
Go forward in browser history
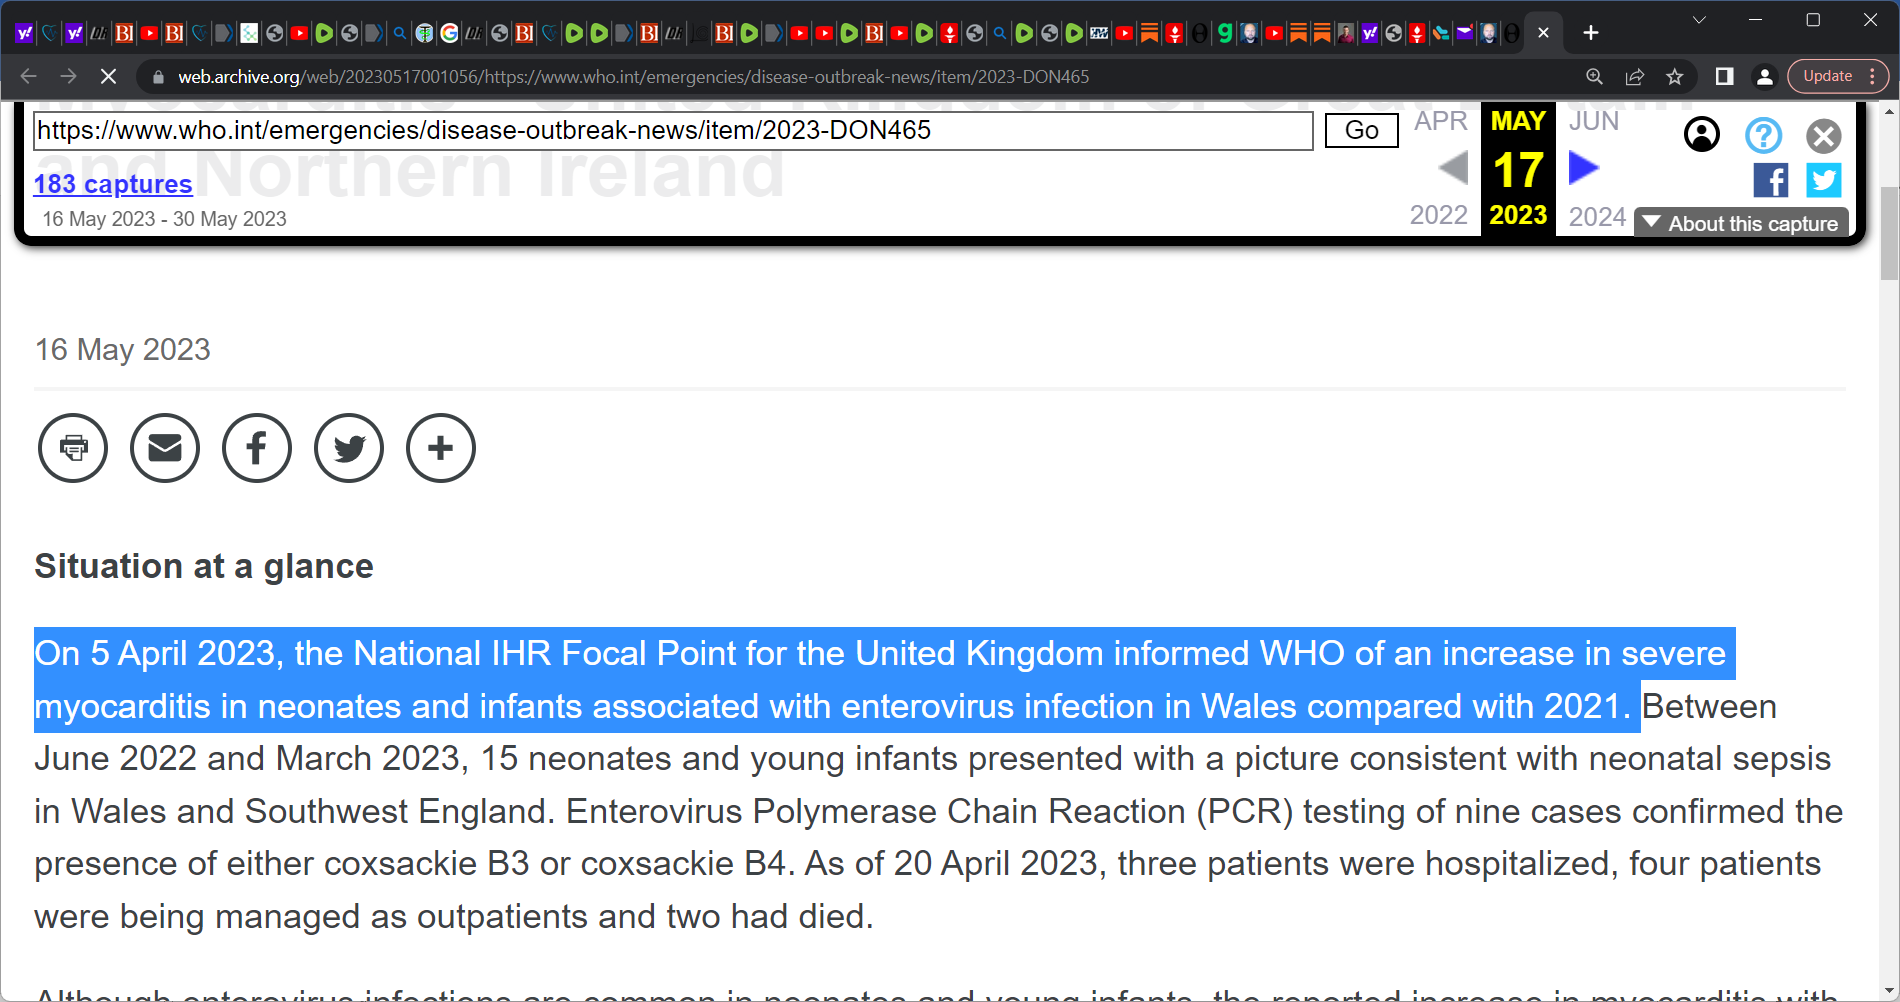68,76
